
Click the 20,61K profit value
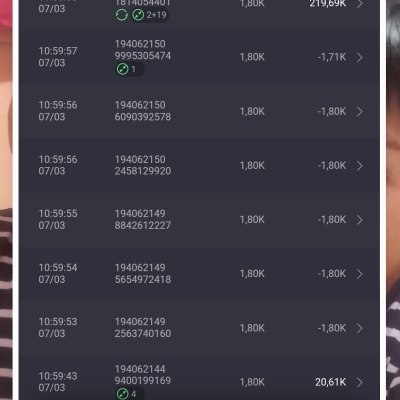(x=330, y=382)
